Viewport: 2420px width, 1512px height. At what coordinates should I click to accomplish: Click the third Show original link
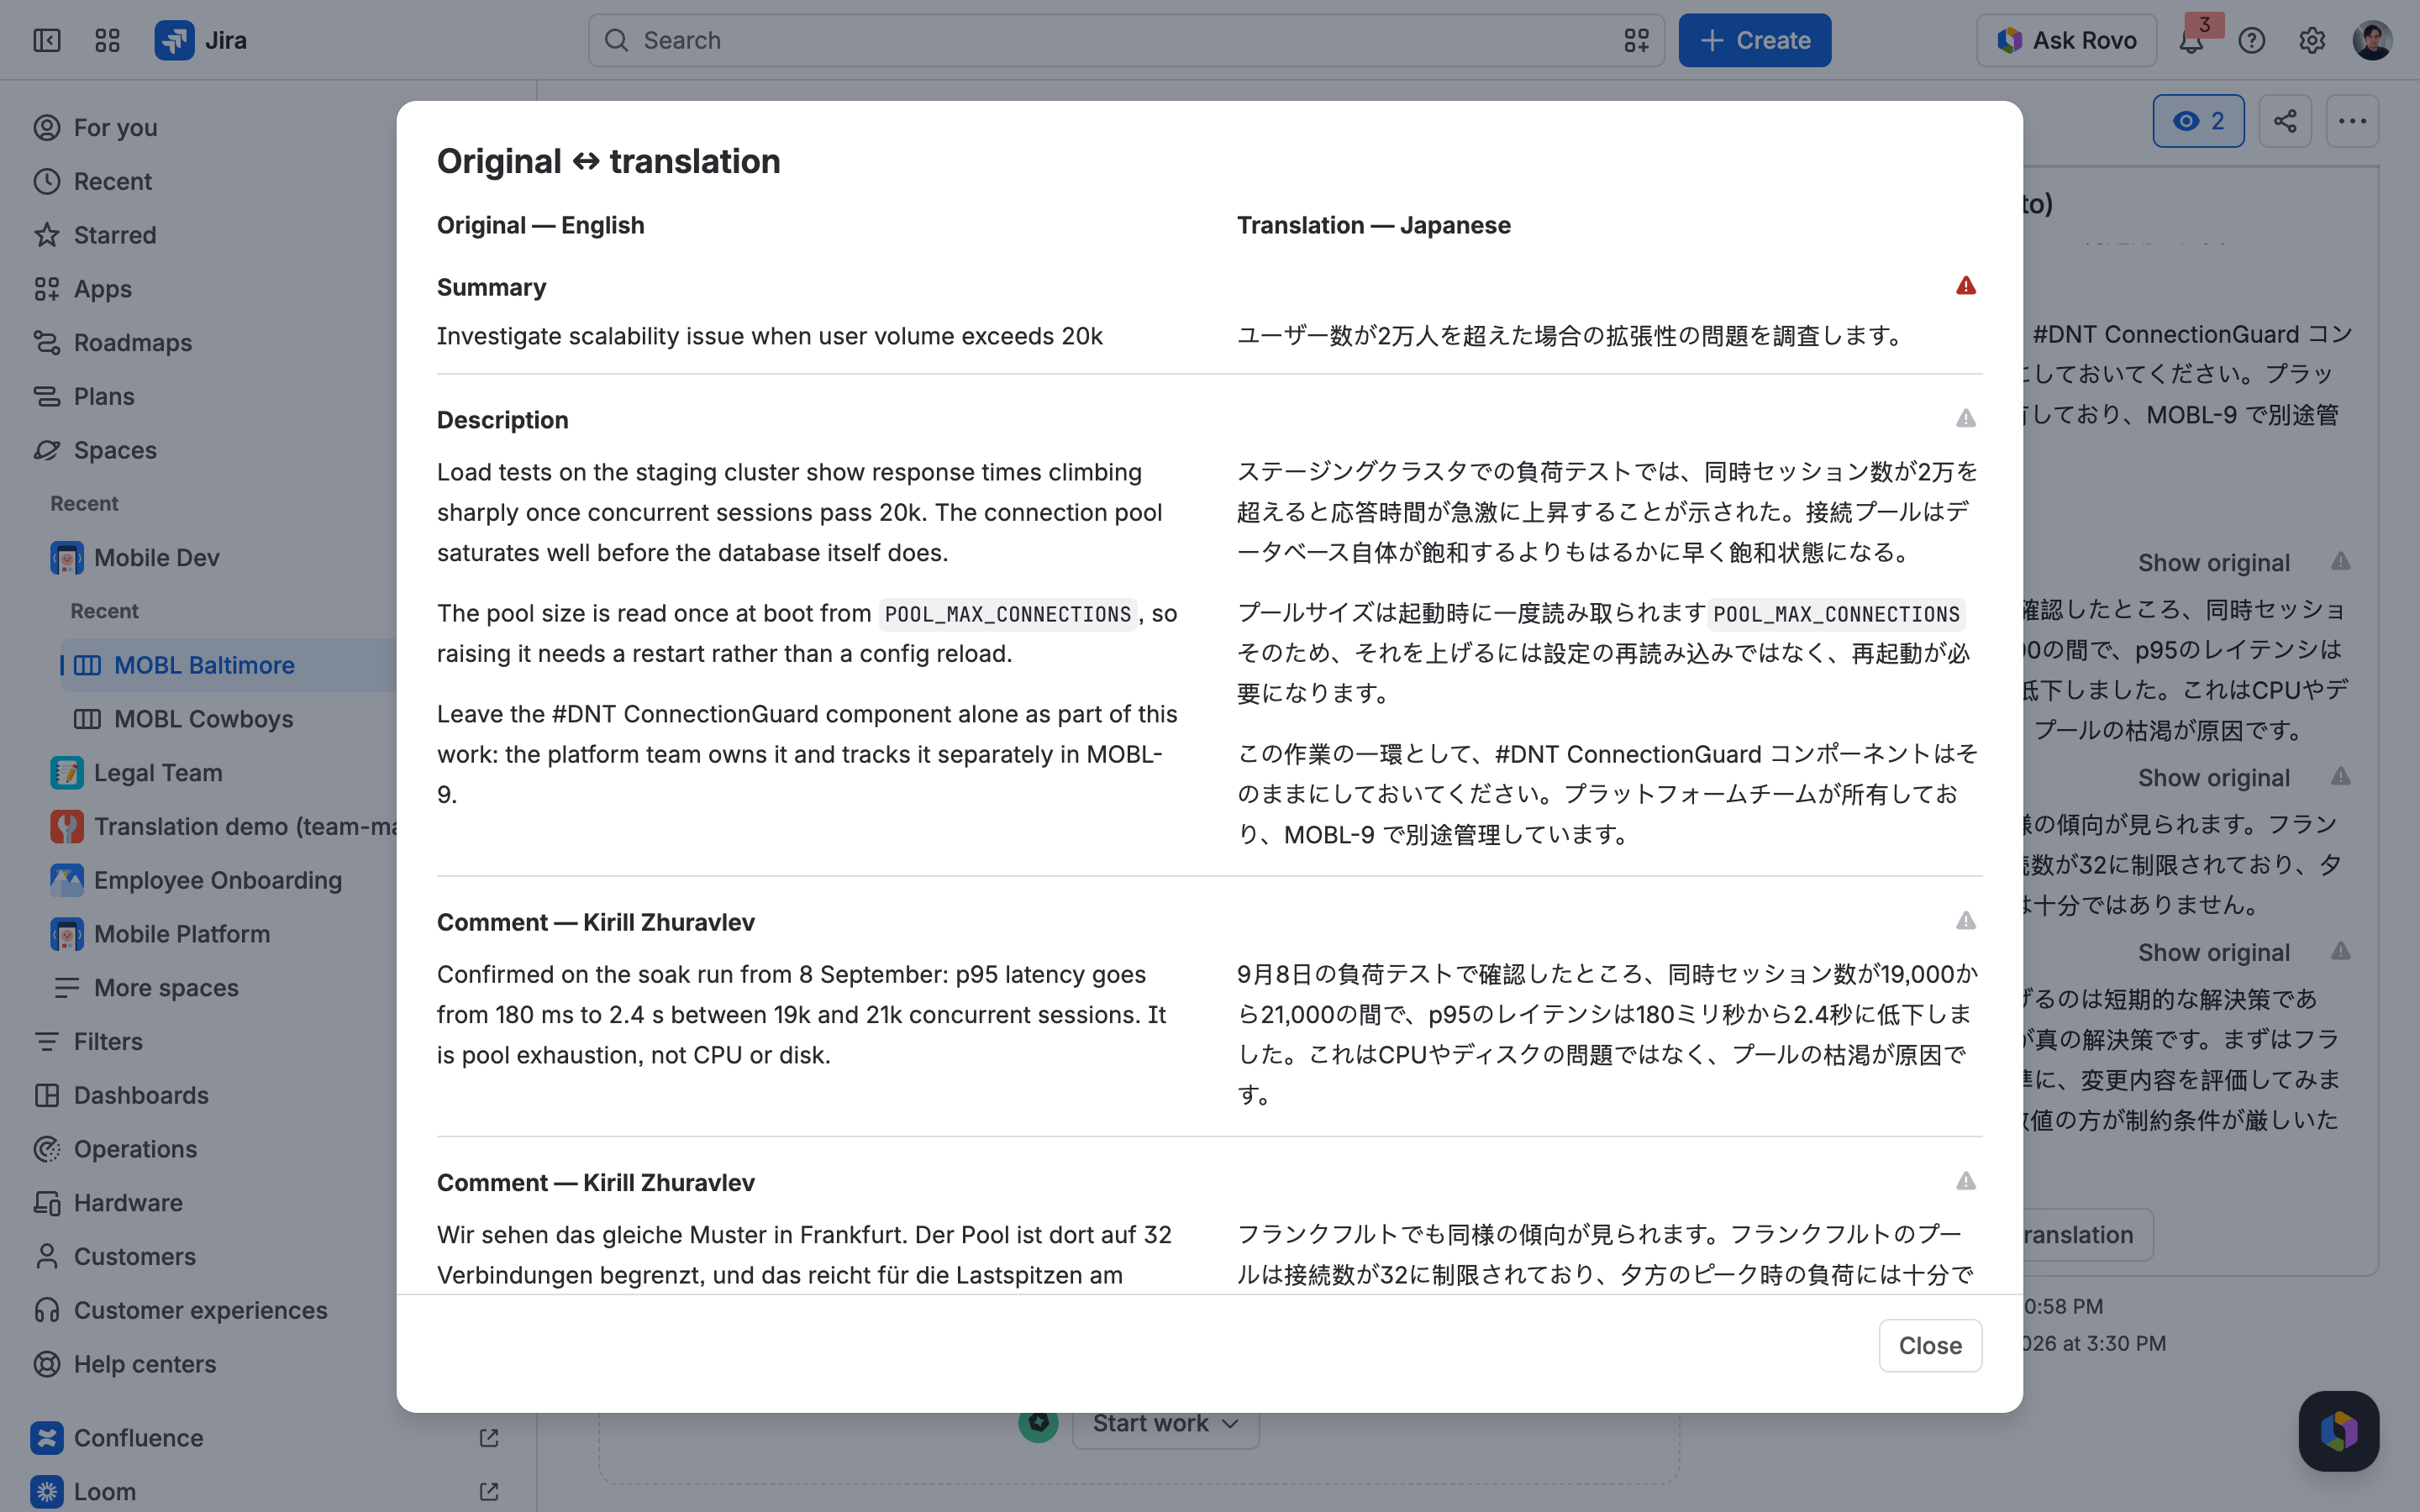pos(2213,953)
